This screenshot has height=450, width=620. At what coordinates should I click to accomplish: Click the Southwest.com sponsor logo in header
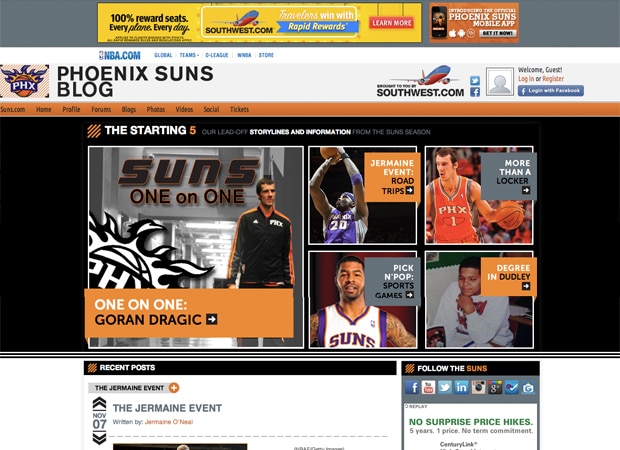coord(420,82)
